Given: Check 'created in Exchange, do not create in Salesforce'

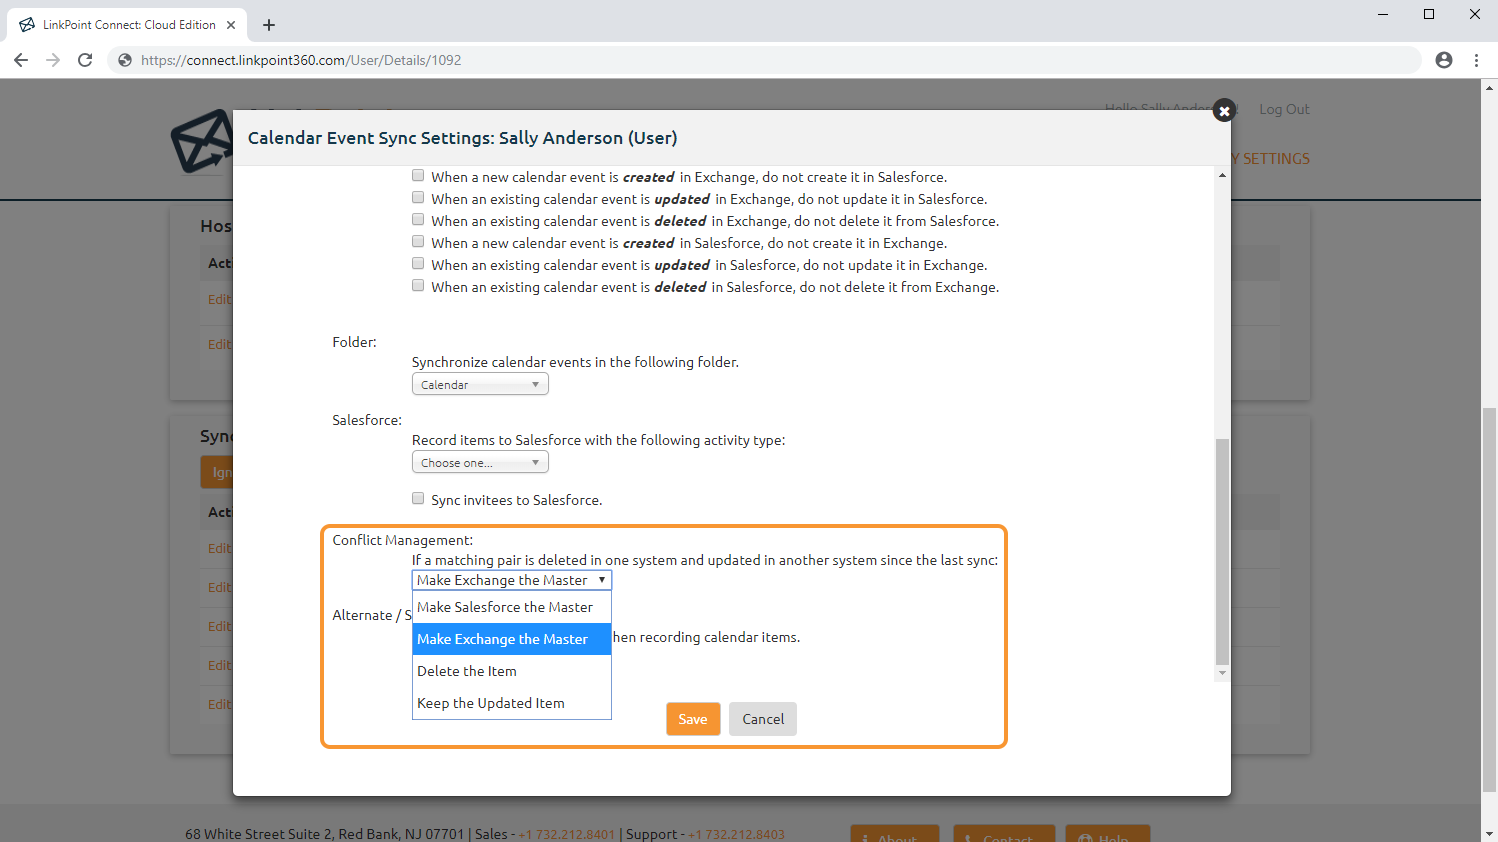Looking at the screenshot, I should 418,176.
